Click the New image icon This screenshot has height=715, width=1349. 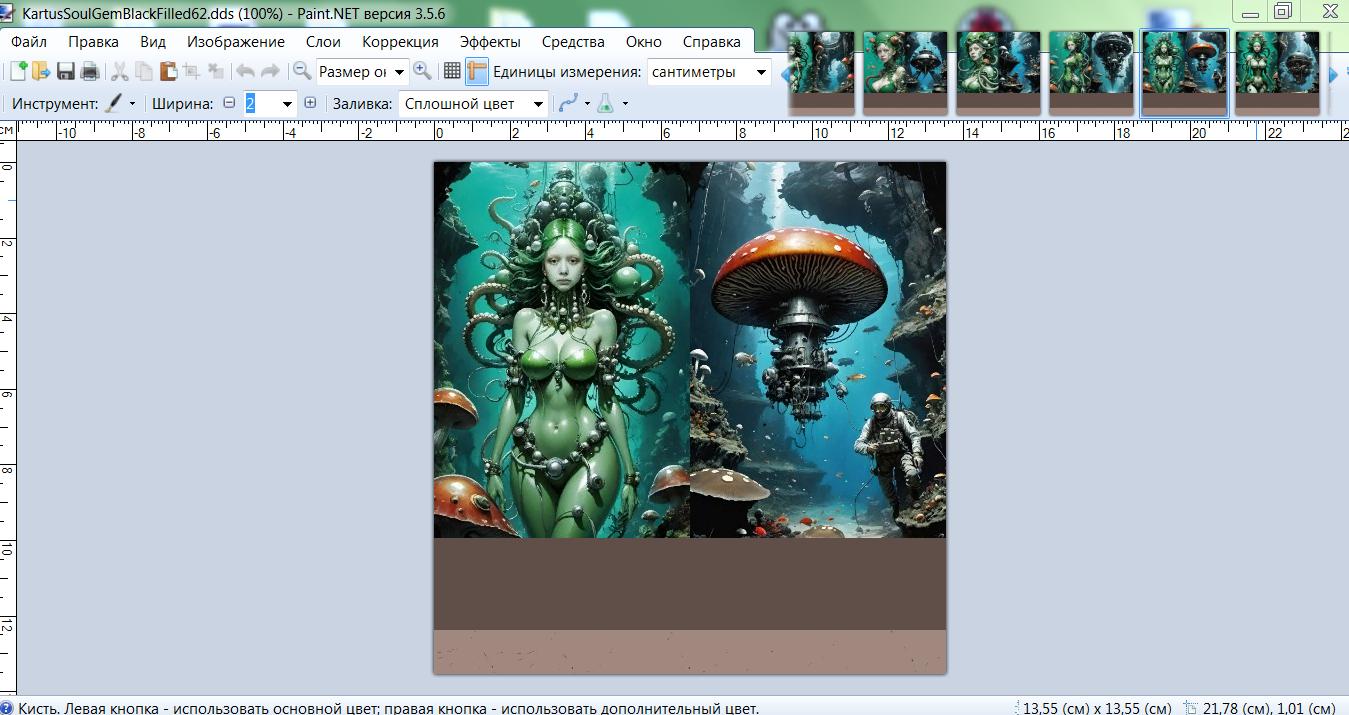(17, 71)
